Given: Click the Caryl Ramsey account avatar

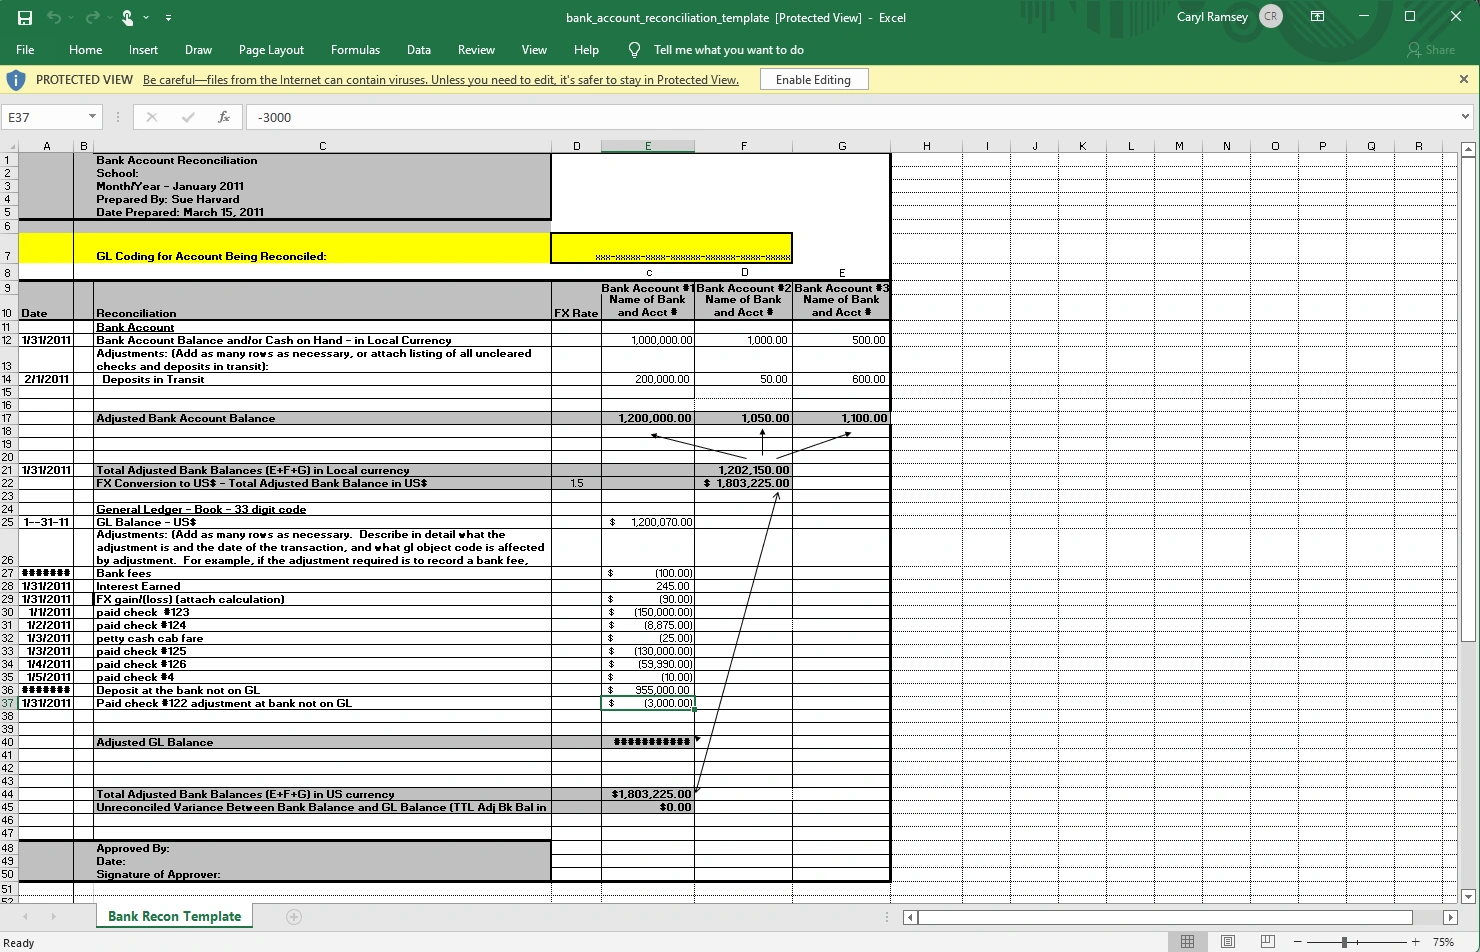Looking at the screenshot, I should (x=1271, y=17).
